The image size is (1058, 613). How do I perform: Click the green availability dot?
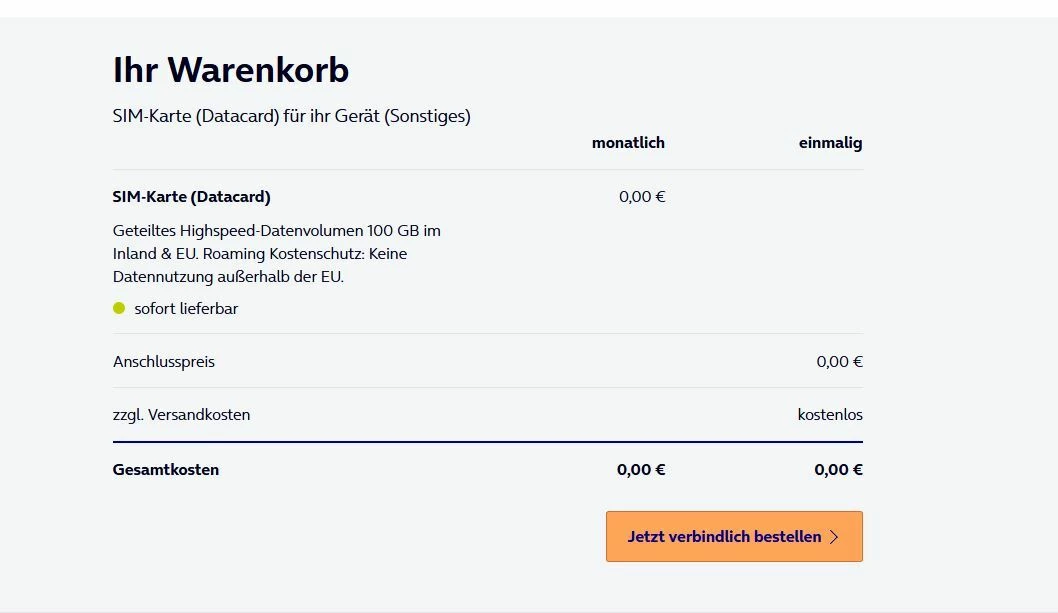119,308
